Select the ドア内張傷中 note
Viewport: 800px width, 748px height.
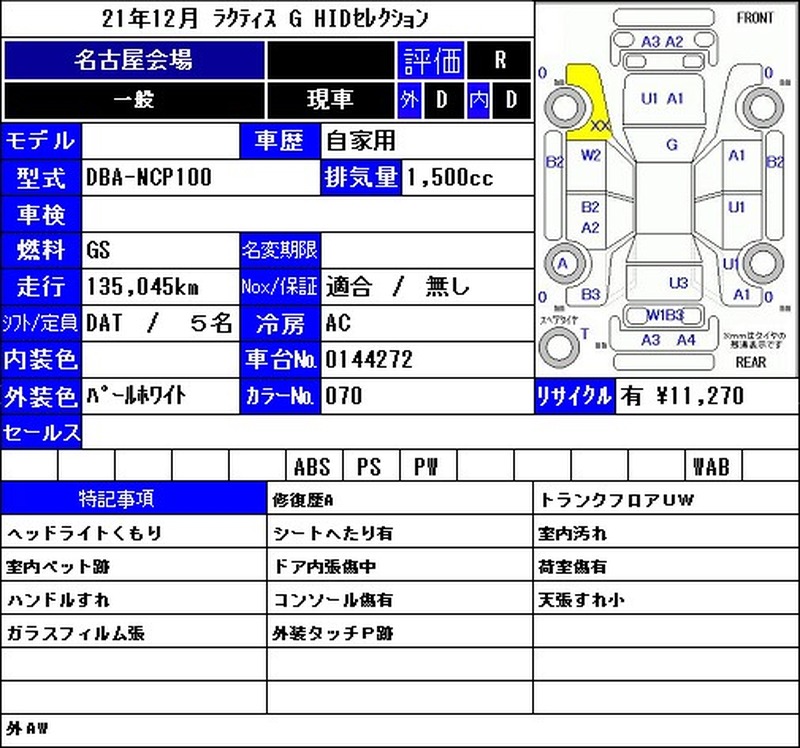coord(324,566)
